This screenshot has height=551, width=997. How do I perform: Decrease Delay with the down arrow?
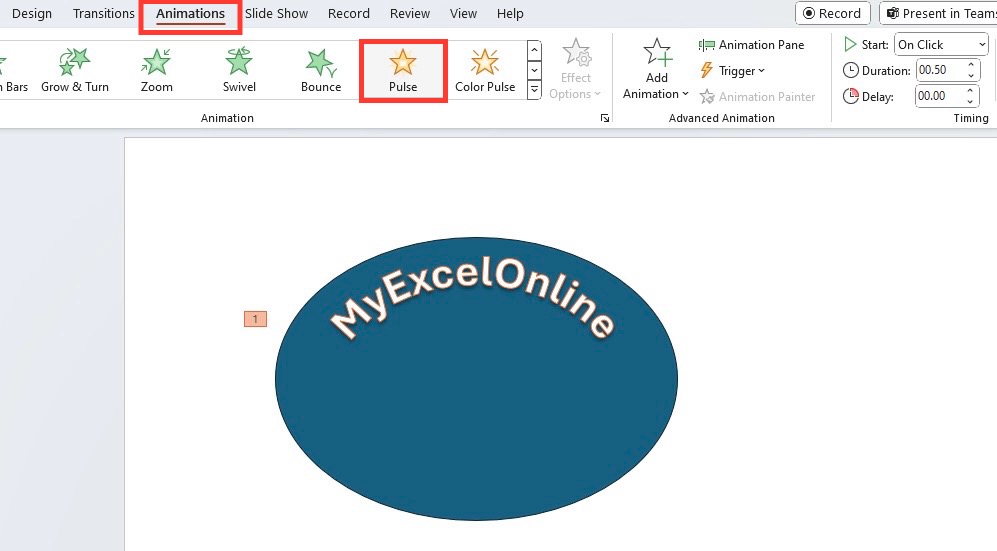pos(971,102)
